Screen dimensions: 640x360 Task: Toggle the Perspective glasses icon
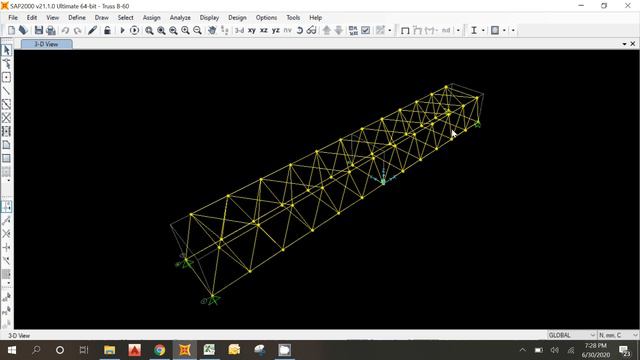311,30
